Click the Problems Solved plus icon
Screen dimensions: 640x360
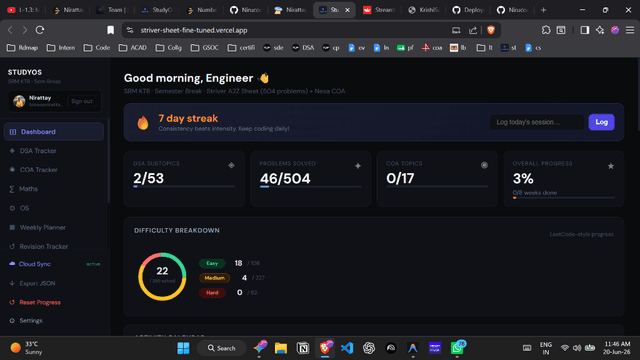[x=358, y=166]
